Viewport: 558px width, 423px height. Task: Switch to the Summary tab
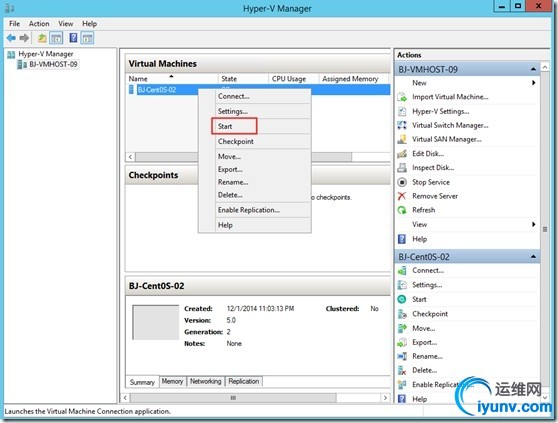click(142, 382)
